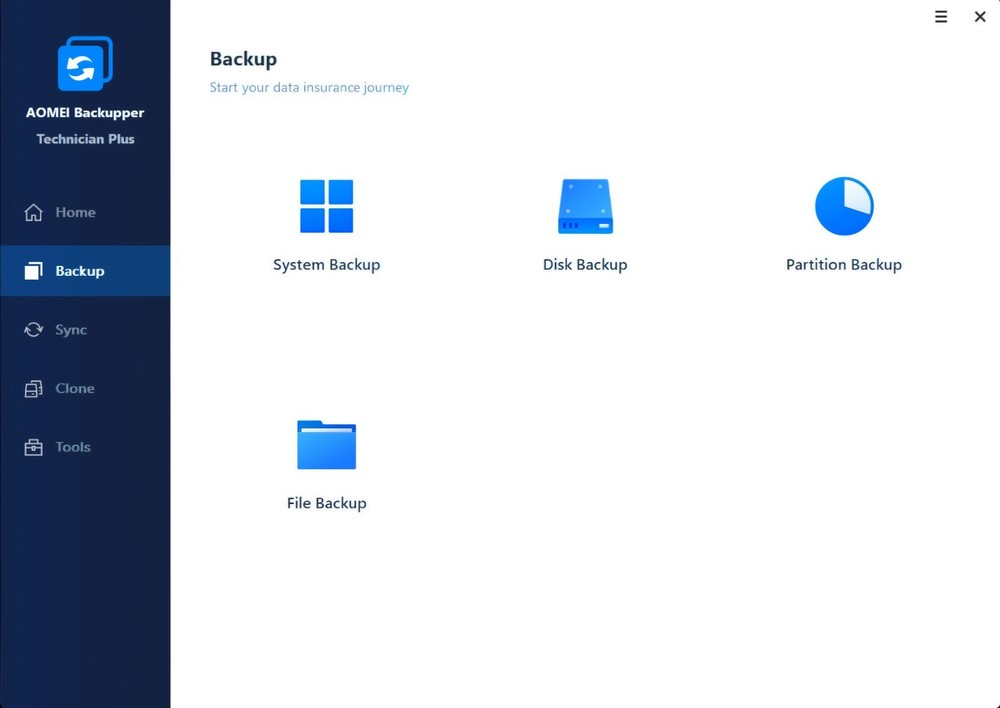
Task: Open the Tools section
Action: (73, 446)
